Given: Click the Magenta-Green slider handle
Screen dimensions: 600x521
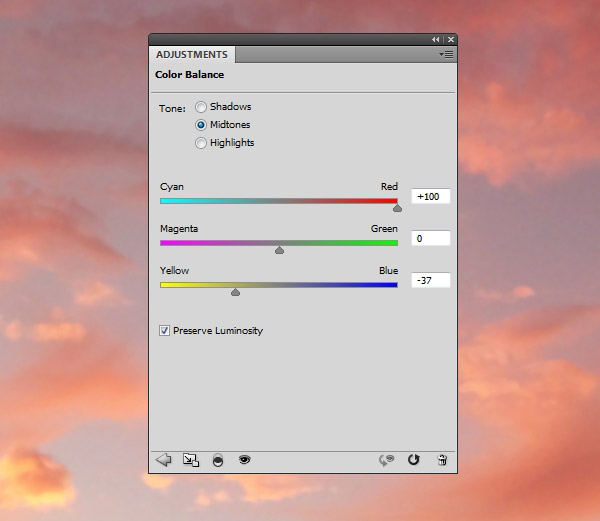Looking at the screenshot, I should 279,250.
